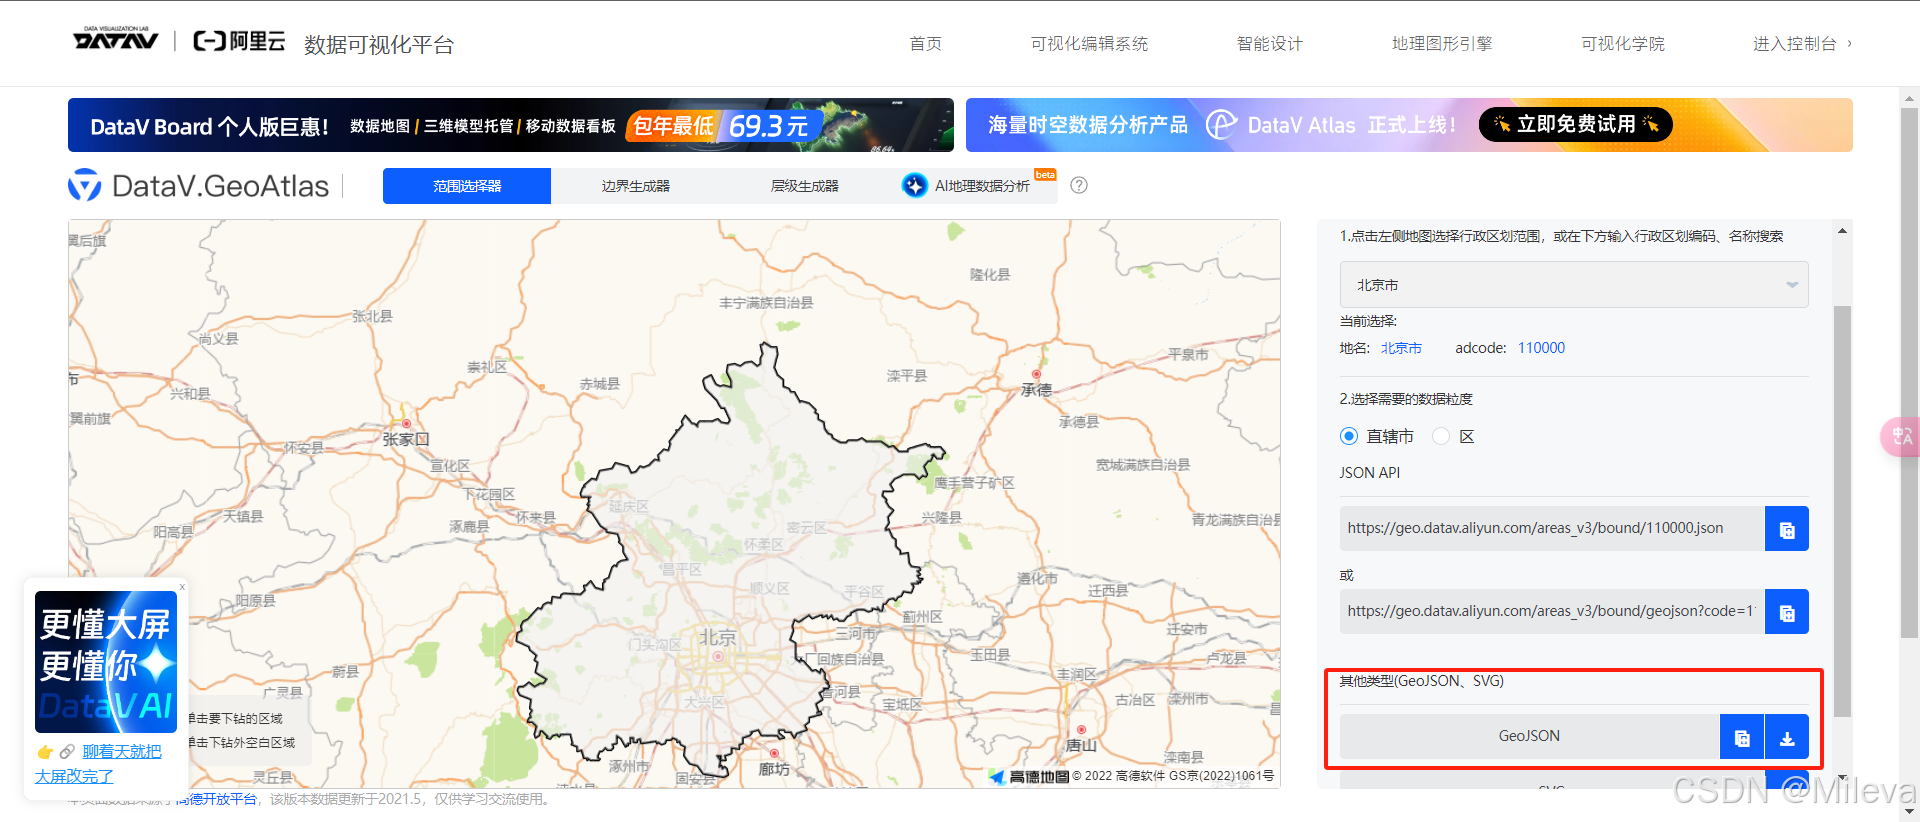Viewport: 1920px width, 822px height.
Task: Click the 聊着天就把大屏改完了 link
Action: tap(98, 764)
